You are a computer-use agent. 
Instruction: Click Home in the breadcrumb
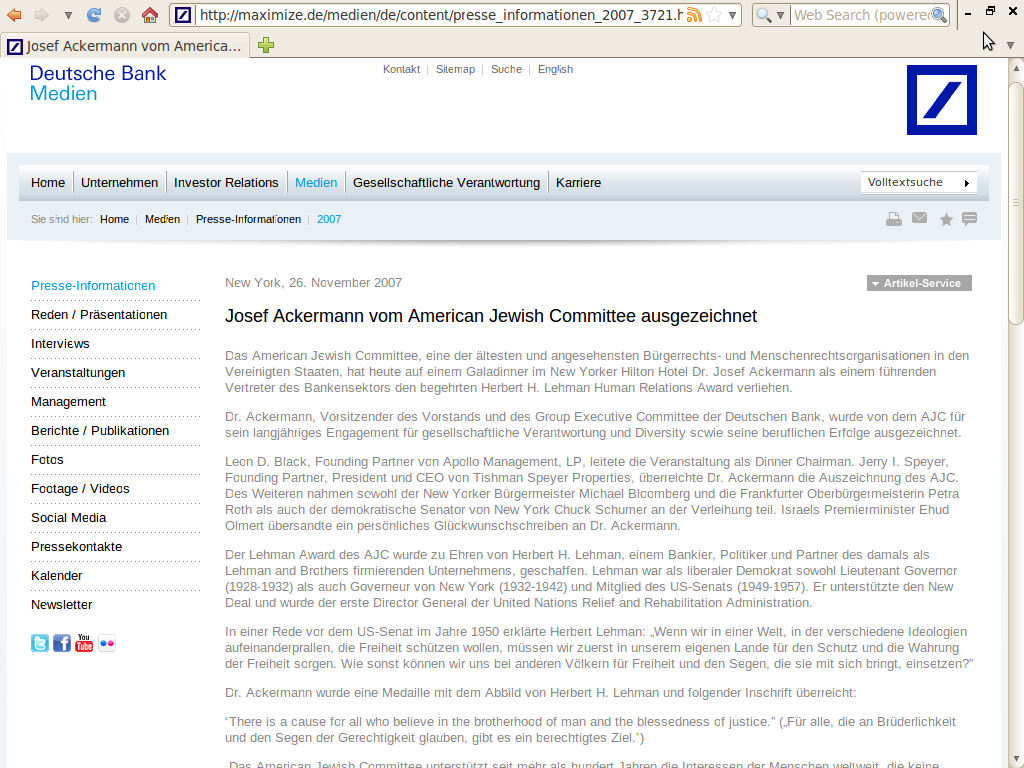coord(114,219)
